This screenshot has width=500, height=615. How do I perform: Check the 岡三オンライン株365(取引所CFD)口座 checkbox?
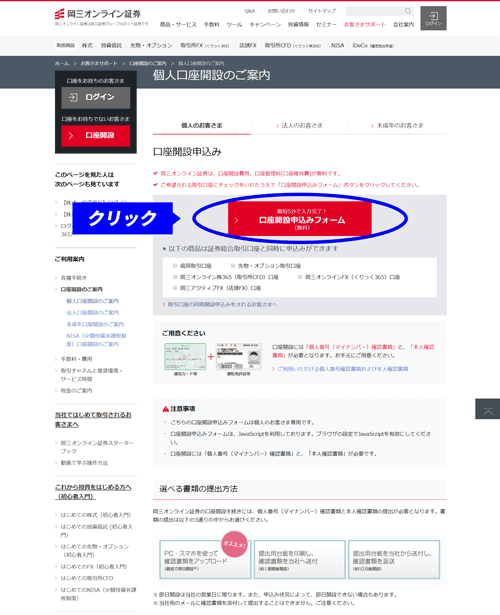point(175,277)
